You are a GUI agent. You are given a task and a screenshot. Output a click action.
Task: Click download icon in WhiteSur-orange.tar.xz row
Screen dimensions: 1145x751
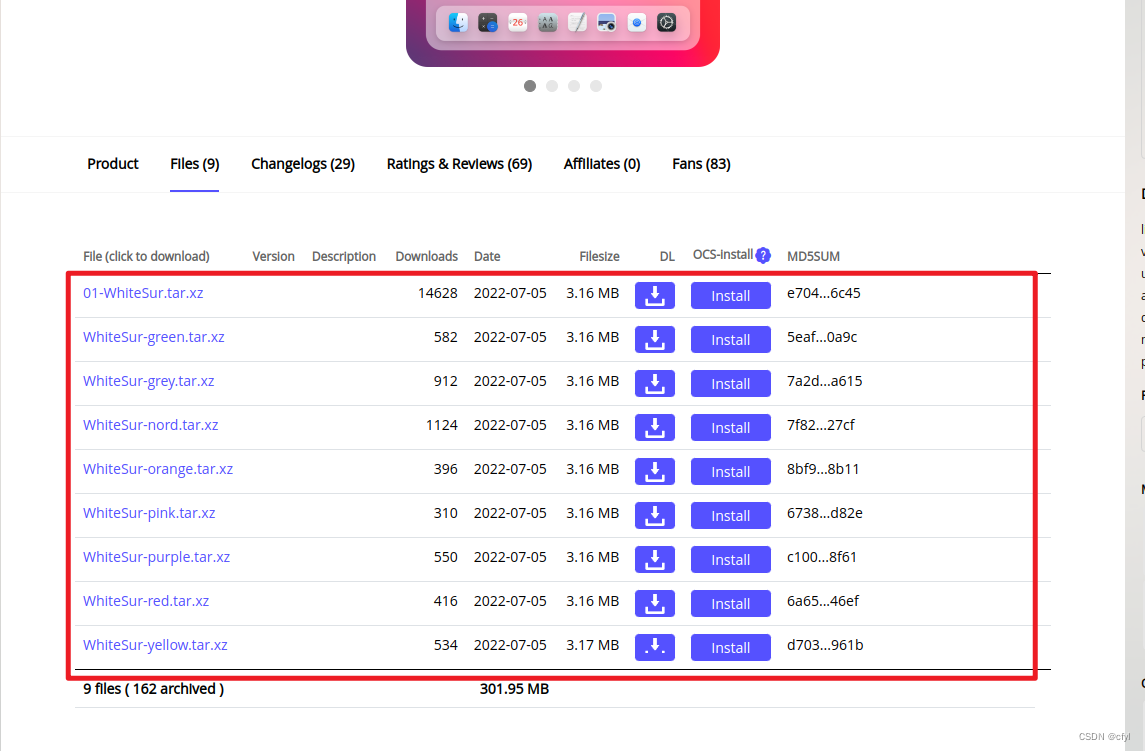tap(654, 472)
